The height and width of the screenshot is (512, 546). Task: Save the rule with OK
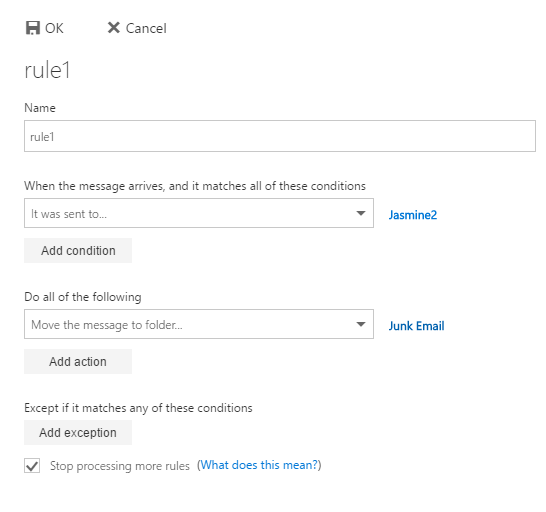click(x=45, y=28)
